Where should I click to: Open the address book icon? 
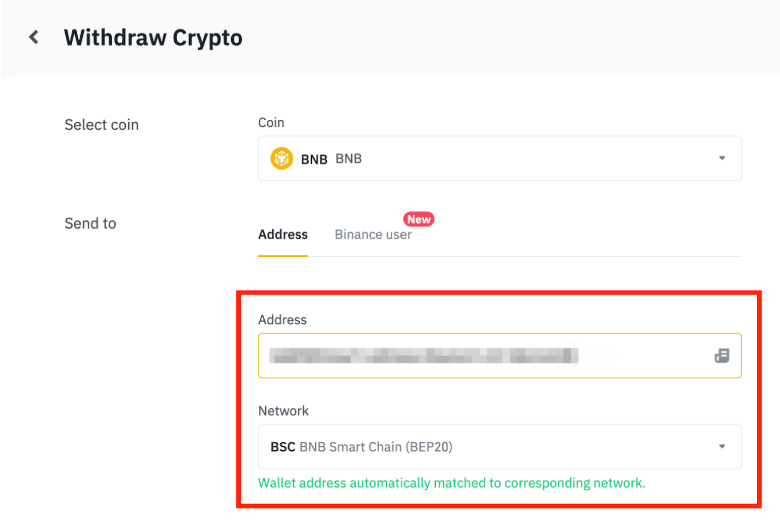(721, 355)
